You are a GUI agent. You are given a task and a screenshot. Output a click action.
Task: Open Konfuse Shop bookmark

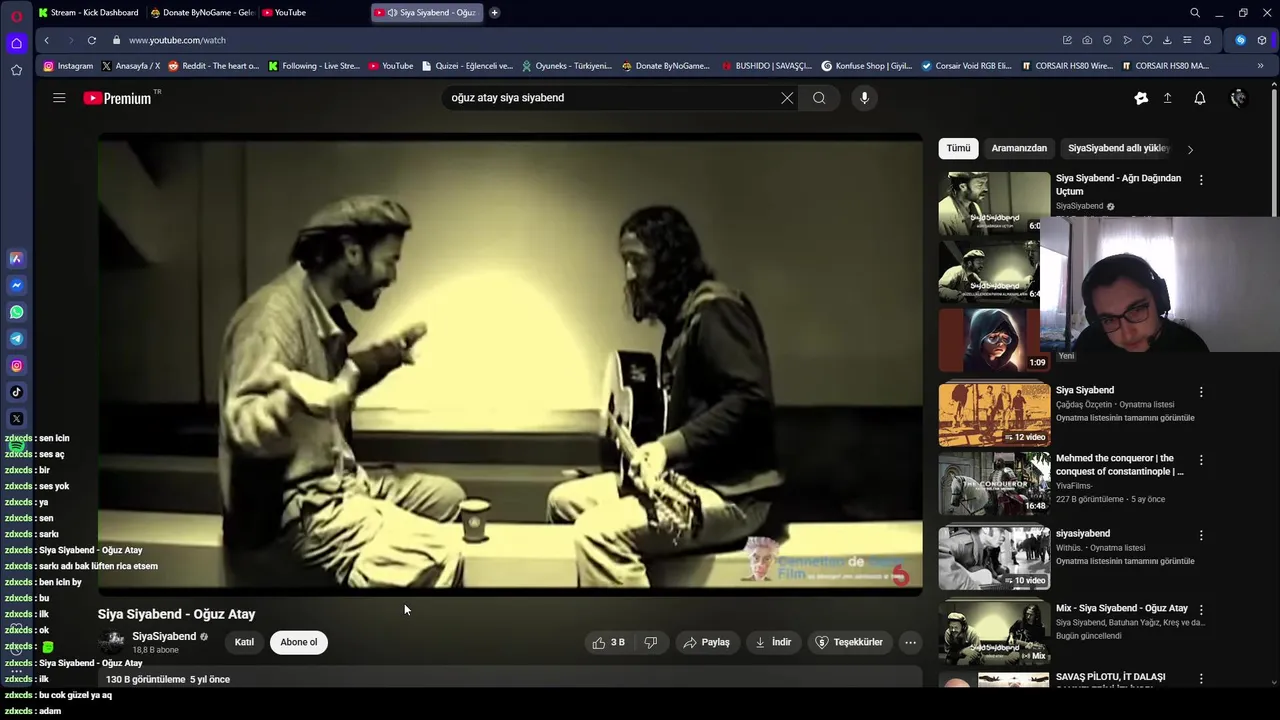click(x=866, y=66)
